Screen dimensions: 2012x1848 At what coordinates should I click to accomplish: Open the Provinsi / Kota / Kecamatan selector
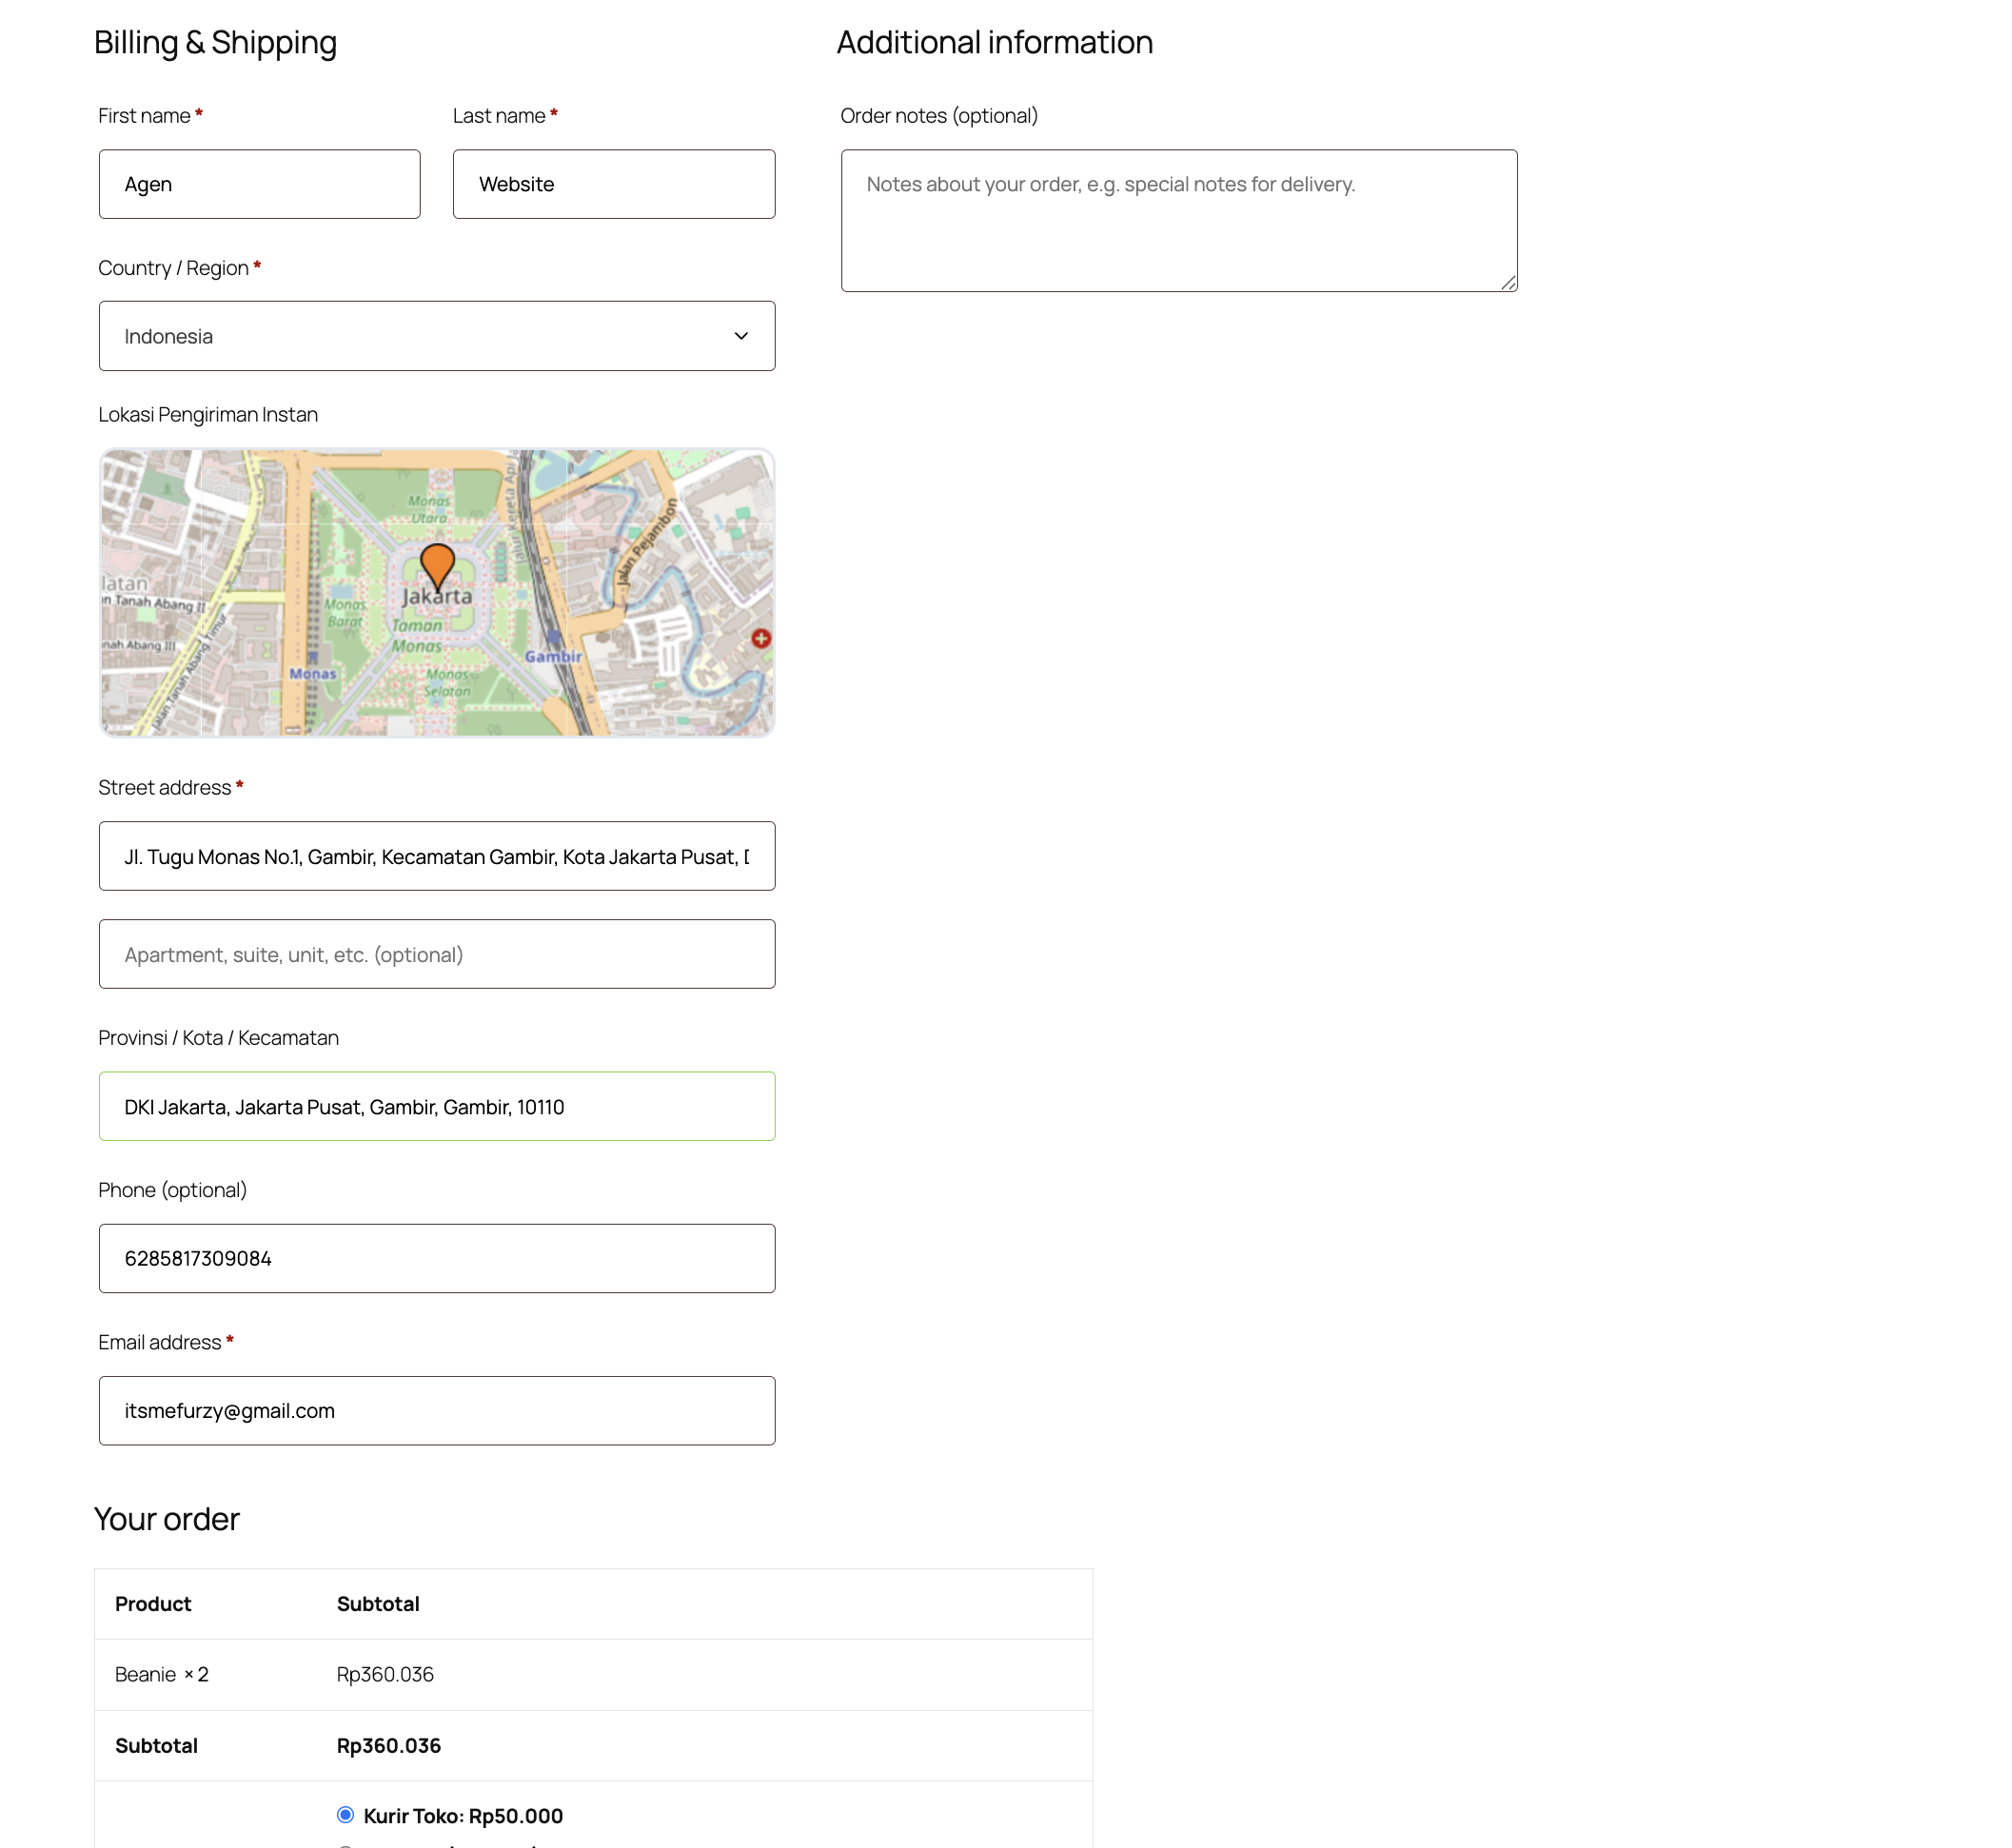(436, 1106)
